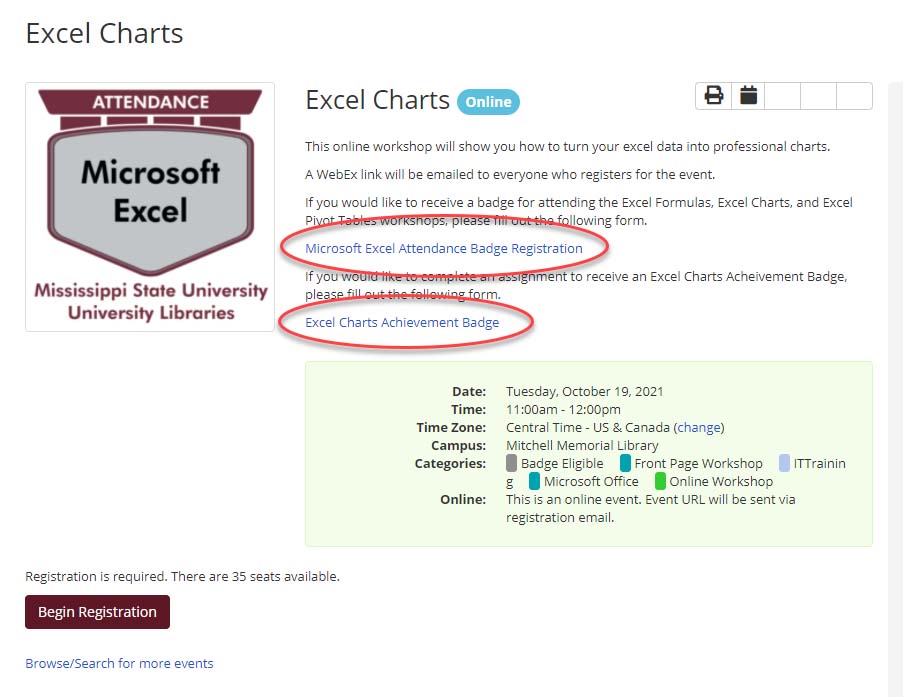The image size is (903, 697).
Task: Click the Excel Charts event title heading
Action: (x=377, y=100)
